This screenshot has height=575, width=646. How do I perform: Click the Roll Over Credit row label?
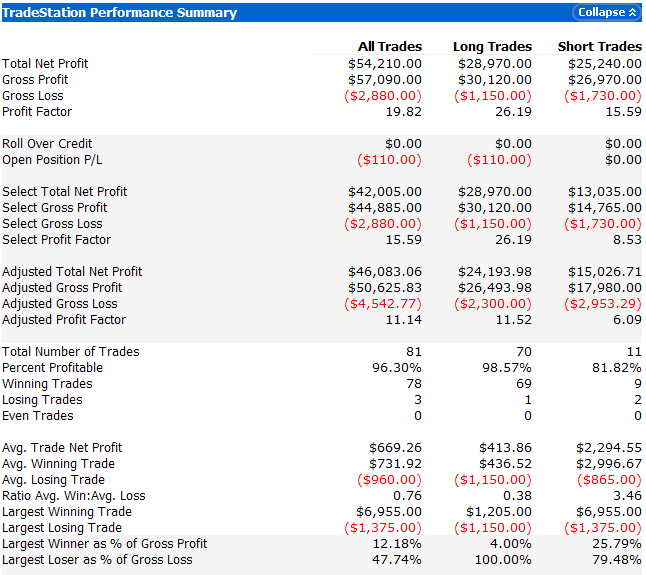[x=49, y=144]
